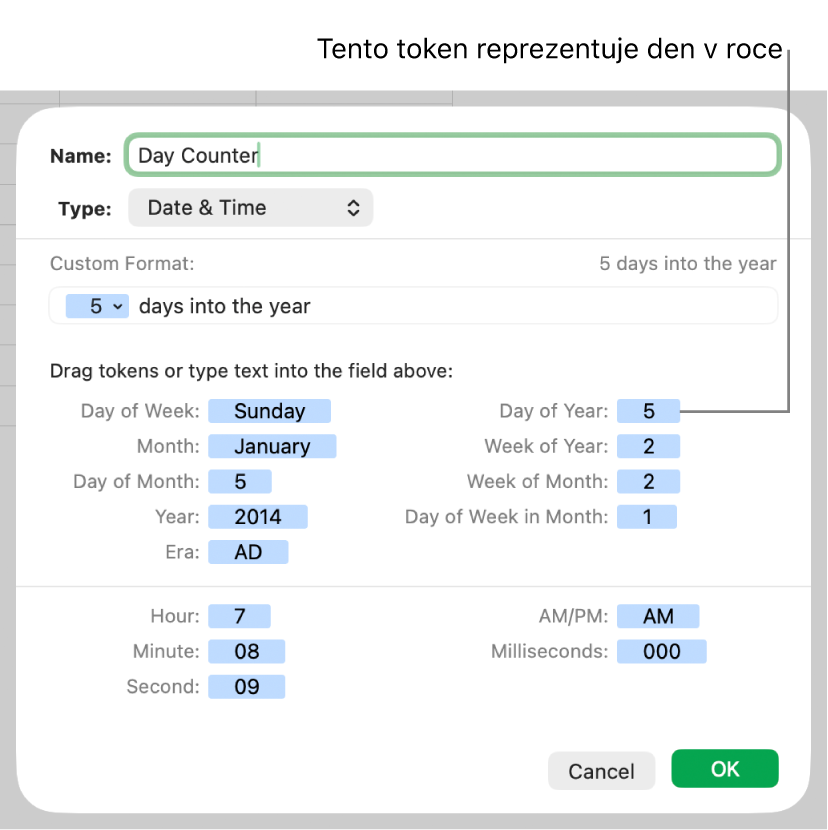
Task: Expand token options arrow in custom format
Action: tap(119, 307)
